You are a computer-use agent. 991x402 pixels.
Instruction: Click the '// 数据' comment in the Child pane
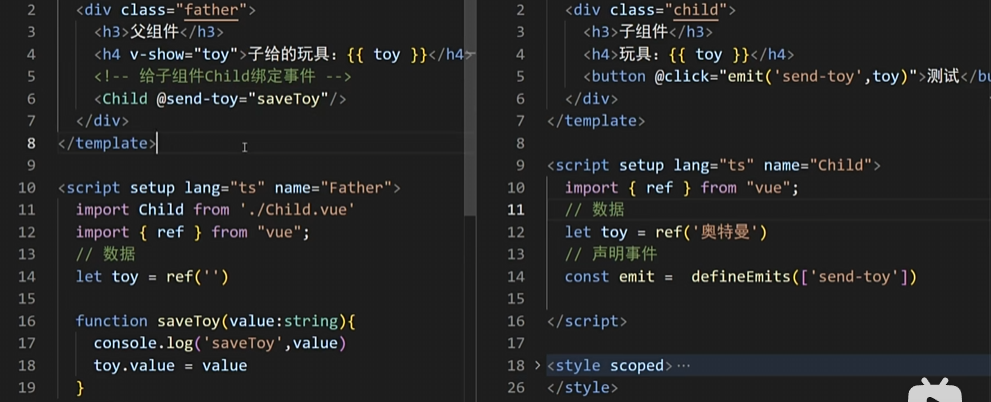tap(595, 210)
